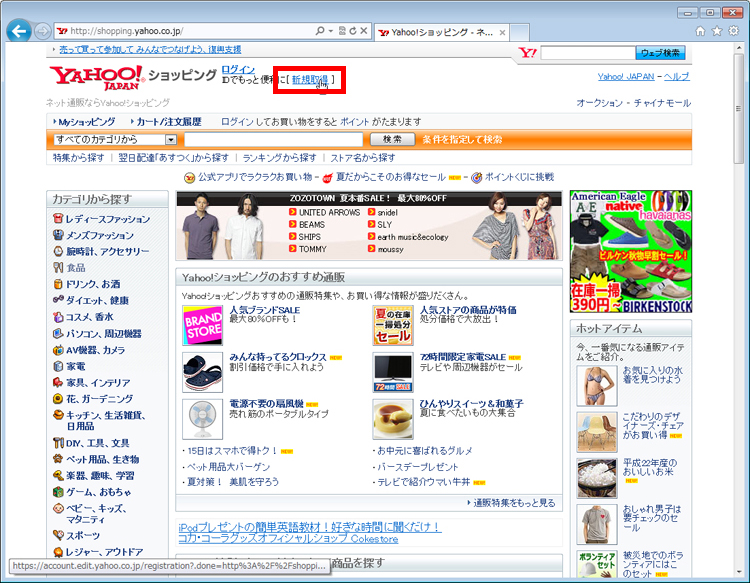Open address bar search dropdown arrow
Viewport: 750px width, 583px height.
tap(331, 31)
